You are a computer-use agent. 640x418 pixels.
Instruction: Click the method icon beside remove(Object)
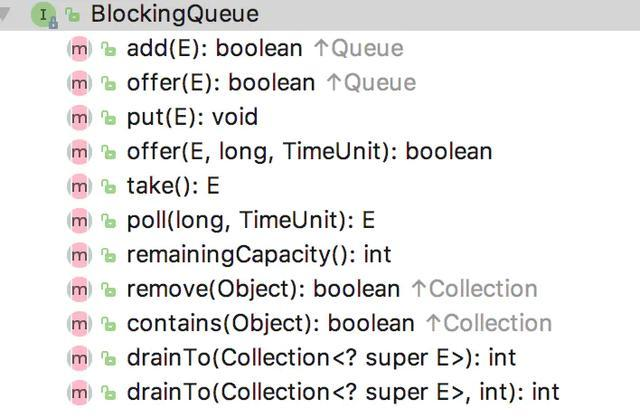pyautogui.click(x=78, y=289)
